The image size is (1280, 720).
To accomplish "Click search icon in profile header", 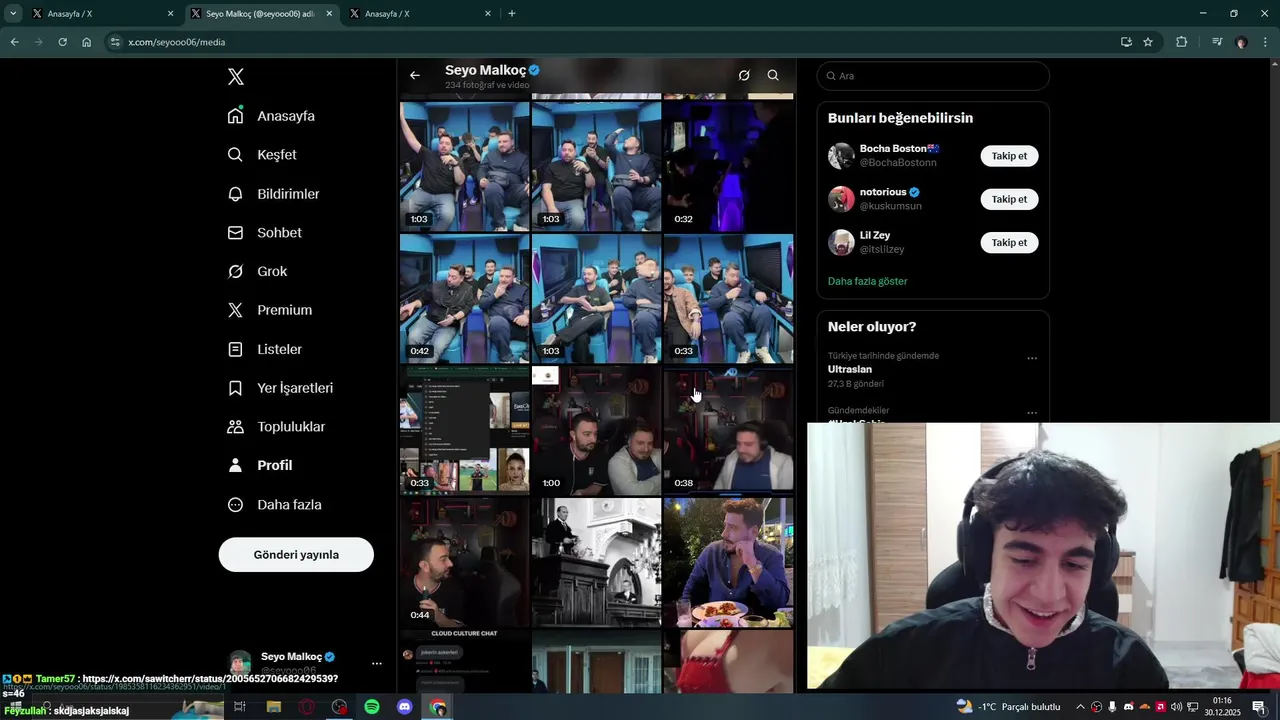I will (773, 75).
